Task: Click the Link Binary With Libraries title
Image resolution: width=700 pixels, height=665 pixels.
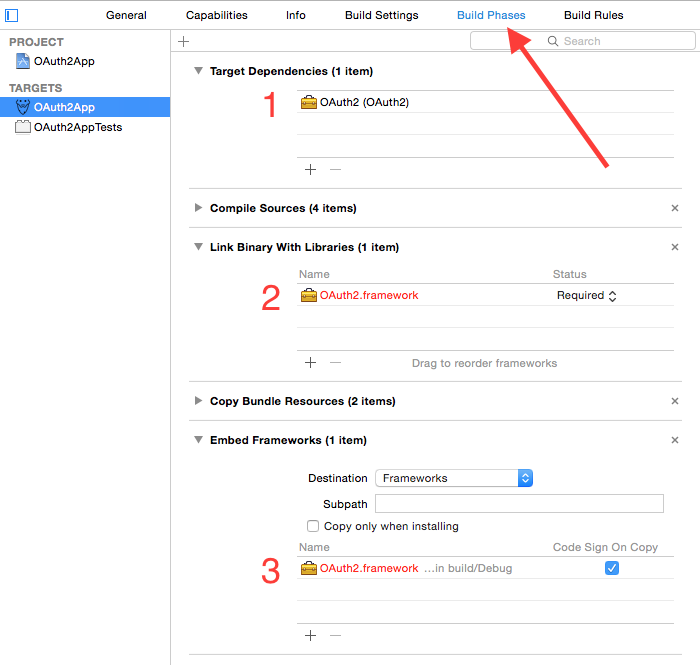Action: click(x=304, y=247)
